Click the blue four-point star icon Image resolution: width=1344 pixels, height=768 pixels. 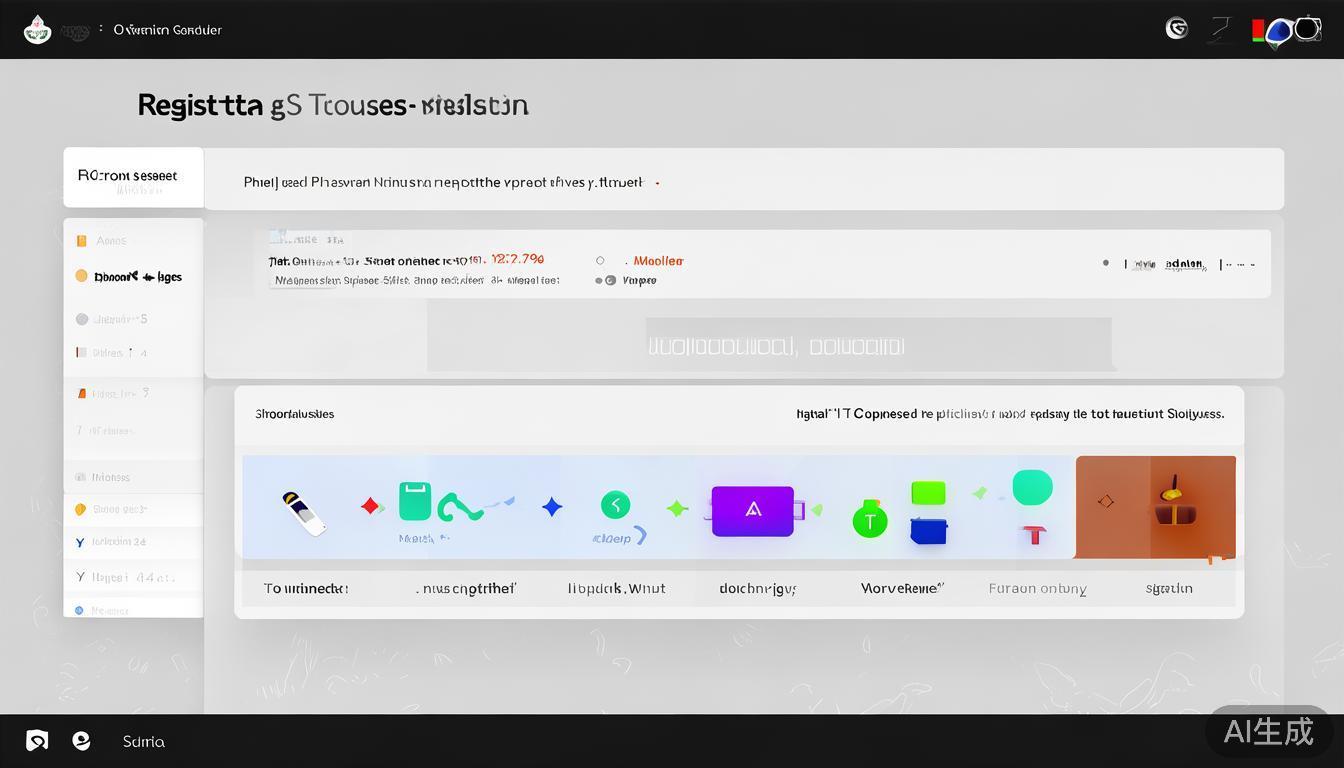point(552,507)
